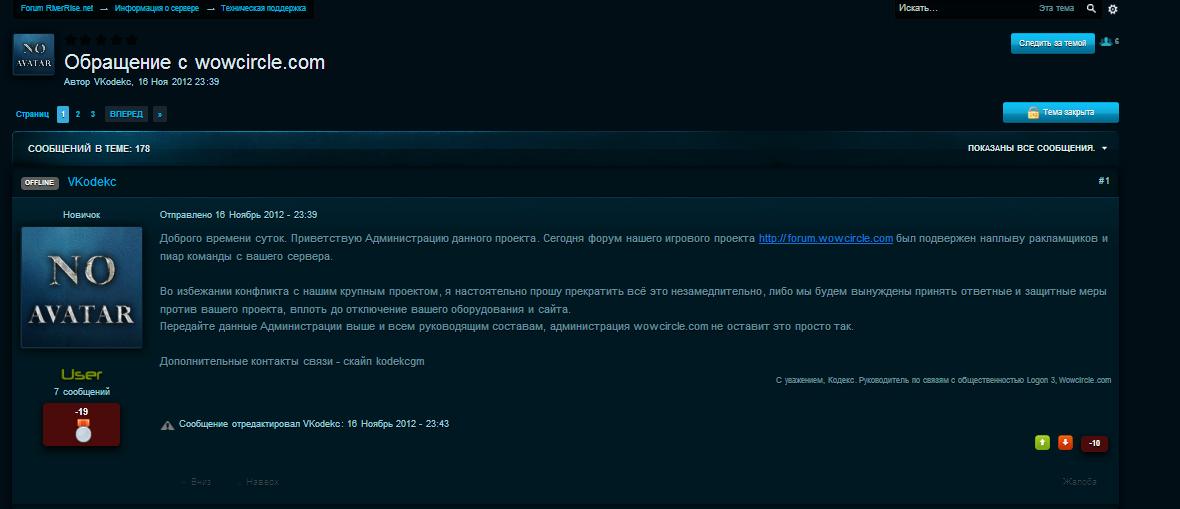Click the magnifier search icon
1180x509 pixels.
pos(1091,9)
